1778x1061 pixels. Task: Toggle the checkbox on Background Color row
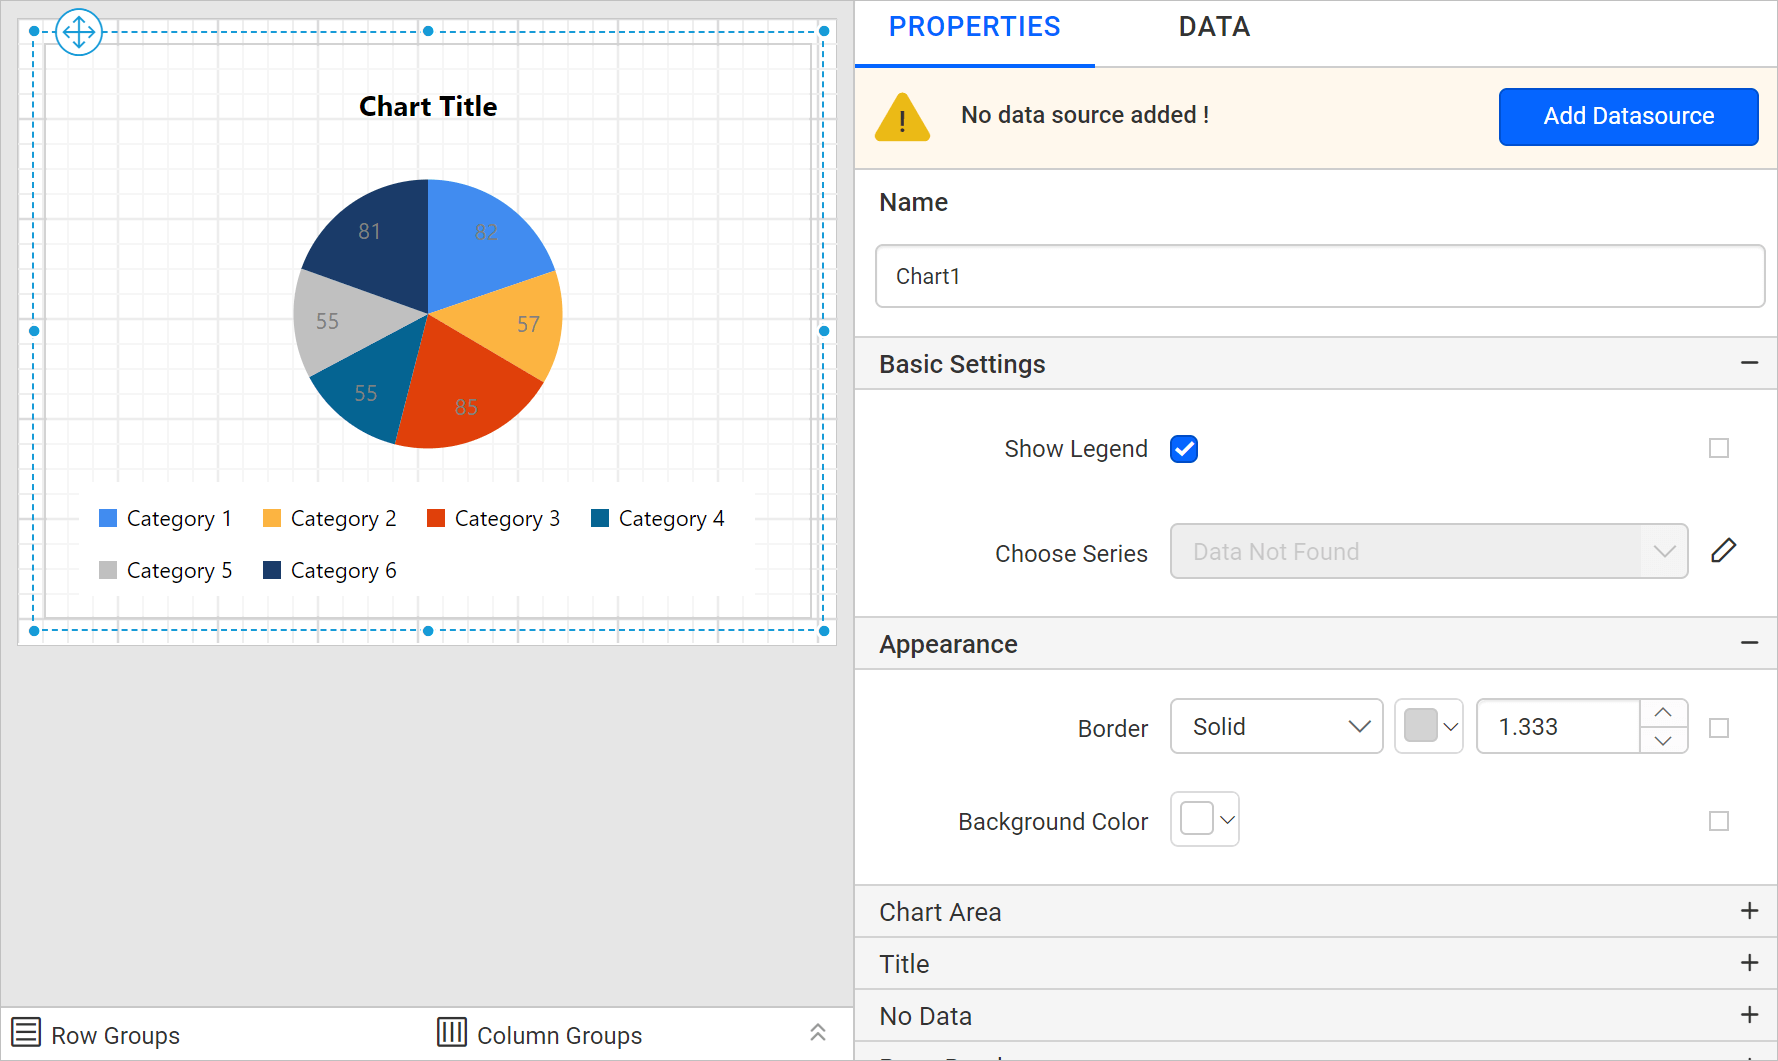[x=1718, y=821]
